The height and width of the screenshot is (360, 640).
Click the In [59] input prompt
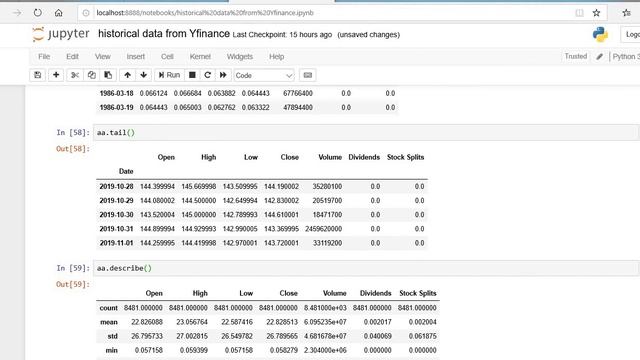click(x=73, y=268)
